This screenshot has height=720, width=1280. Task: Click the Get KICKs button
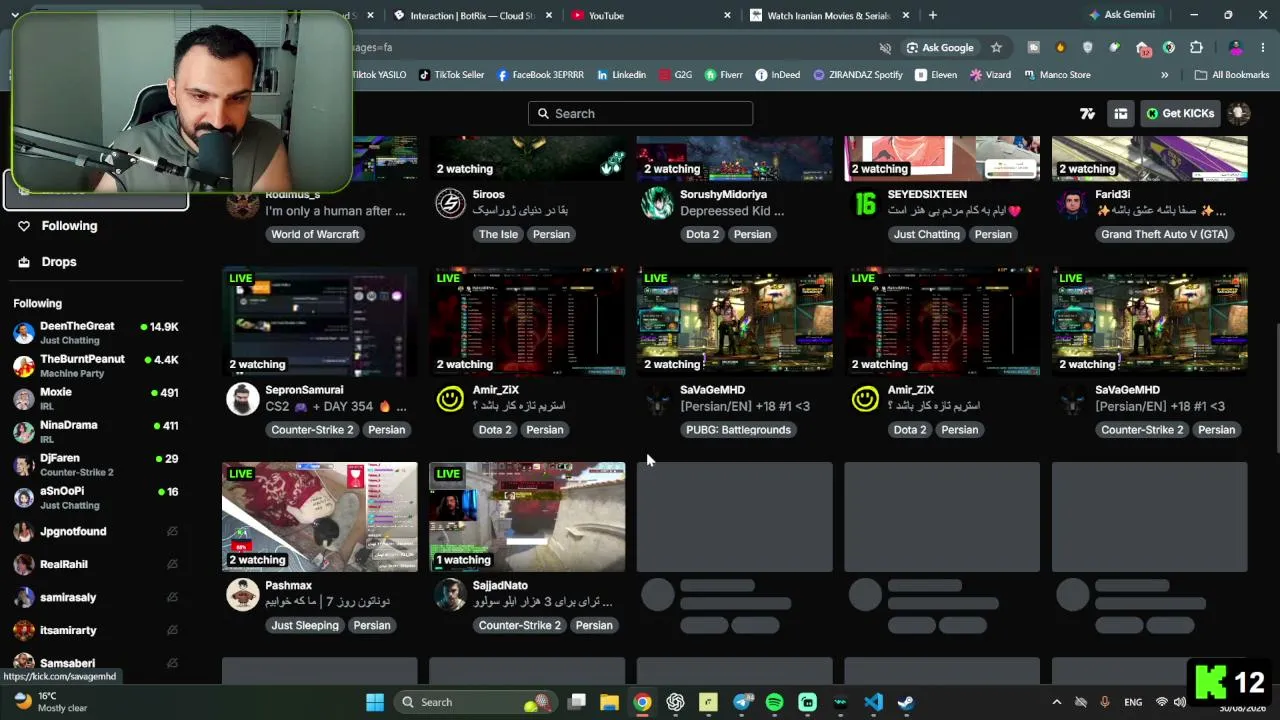coord(1180,114)
